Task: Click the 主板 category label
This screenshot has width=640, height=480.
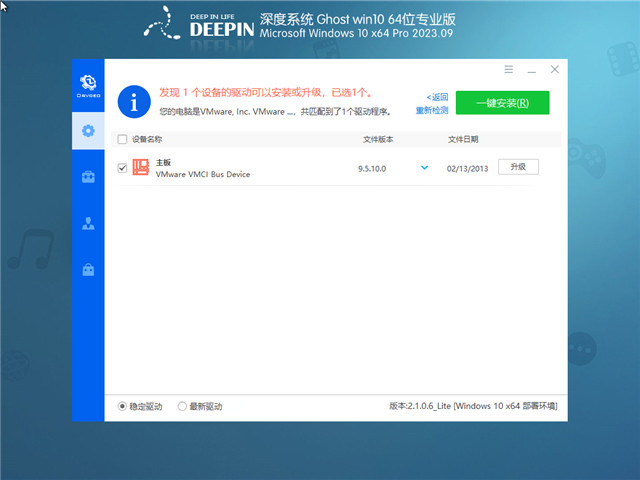Action: point(163,162)
